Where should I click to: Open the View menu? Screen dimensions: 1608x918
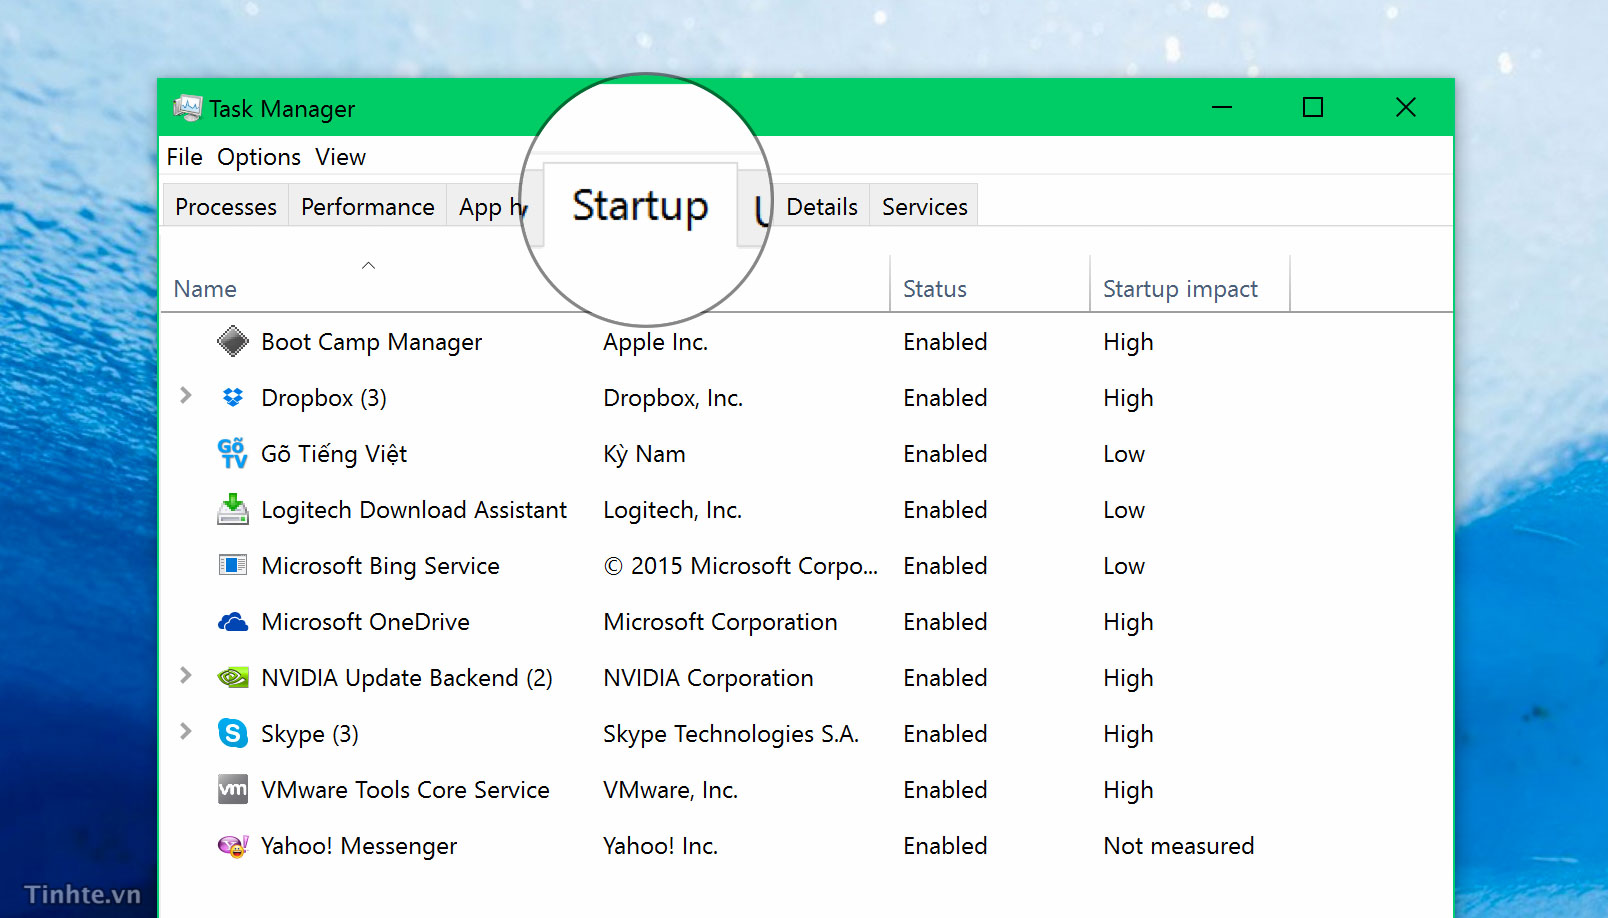click(341, 157)
